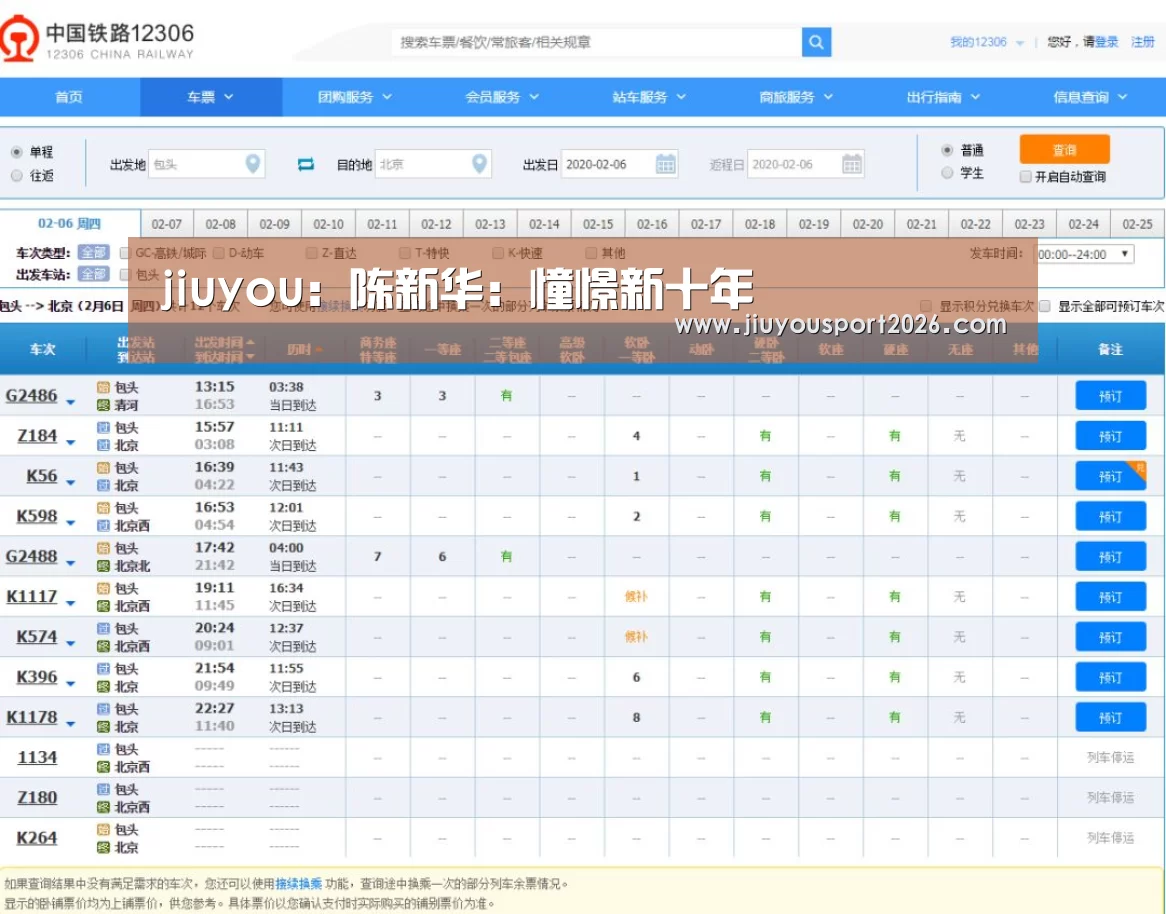Click the duration sort arrow in table header

click(x=318, y=350)
